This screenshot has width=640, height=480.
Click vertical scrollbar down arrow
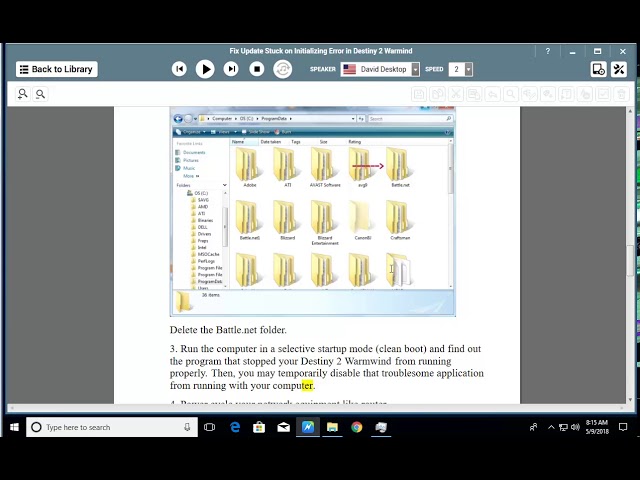pos(631,400)
